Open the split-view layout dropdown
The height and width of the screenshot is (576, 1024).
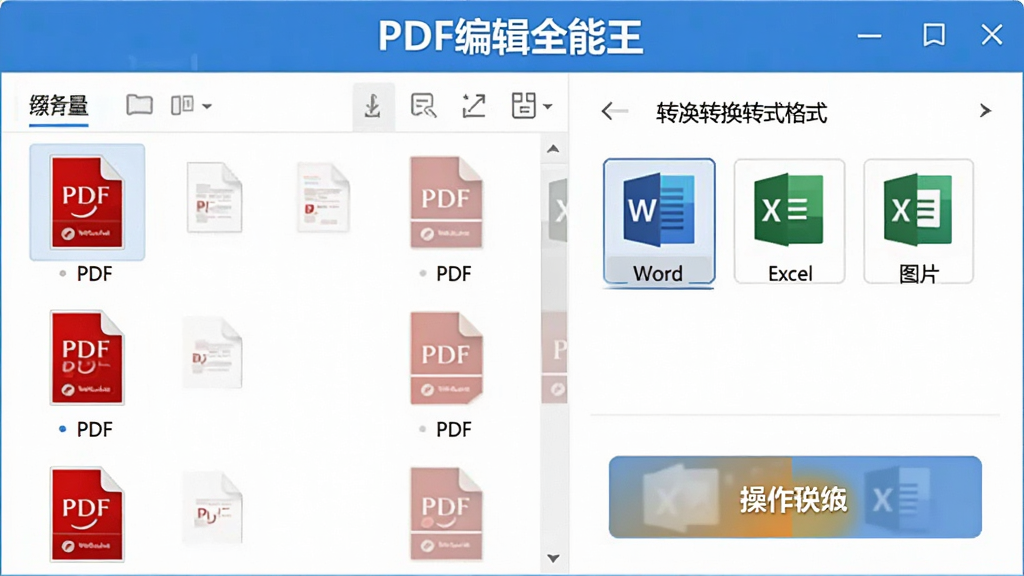coord(191,105)
